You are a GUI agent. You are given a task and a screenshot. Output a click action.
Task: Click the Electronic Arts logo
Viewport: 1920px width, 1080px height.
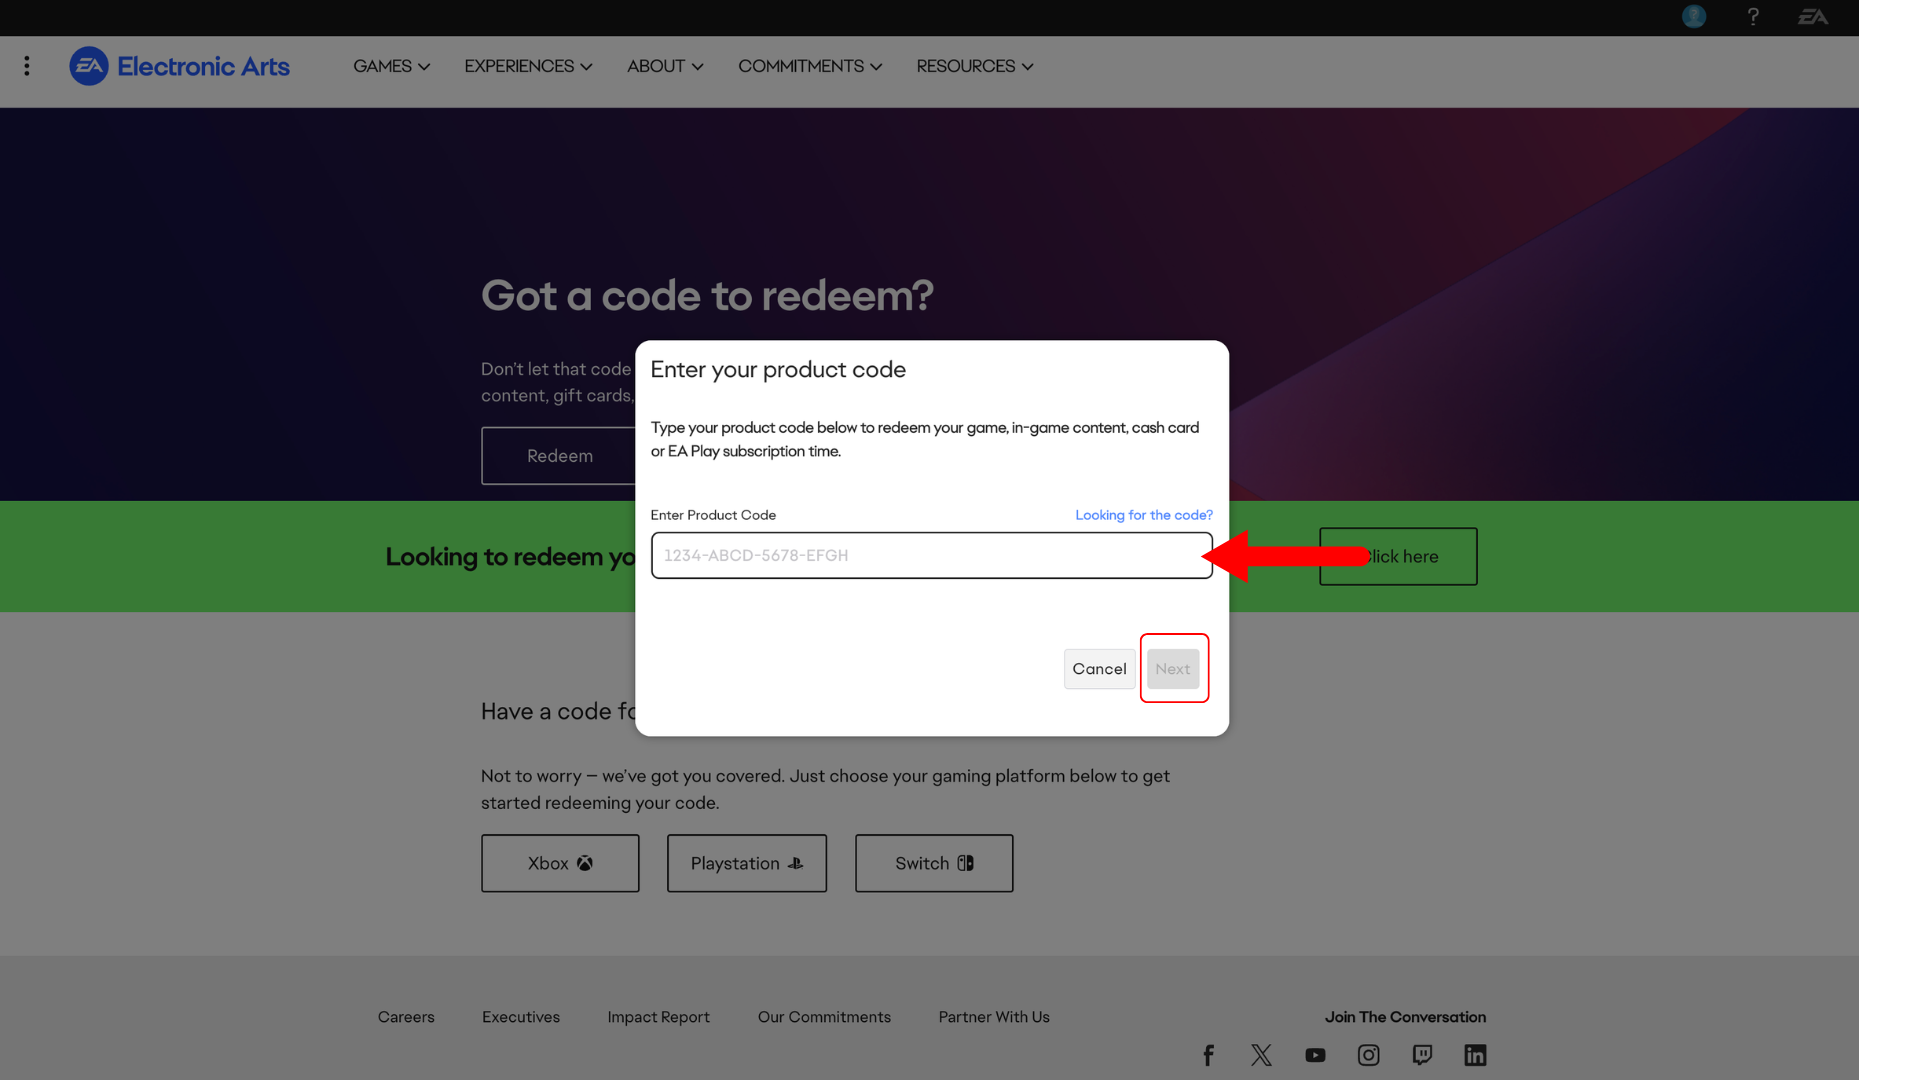(179, 66)
